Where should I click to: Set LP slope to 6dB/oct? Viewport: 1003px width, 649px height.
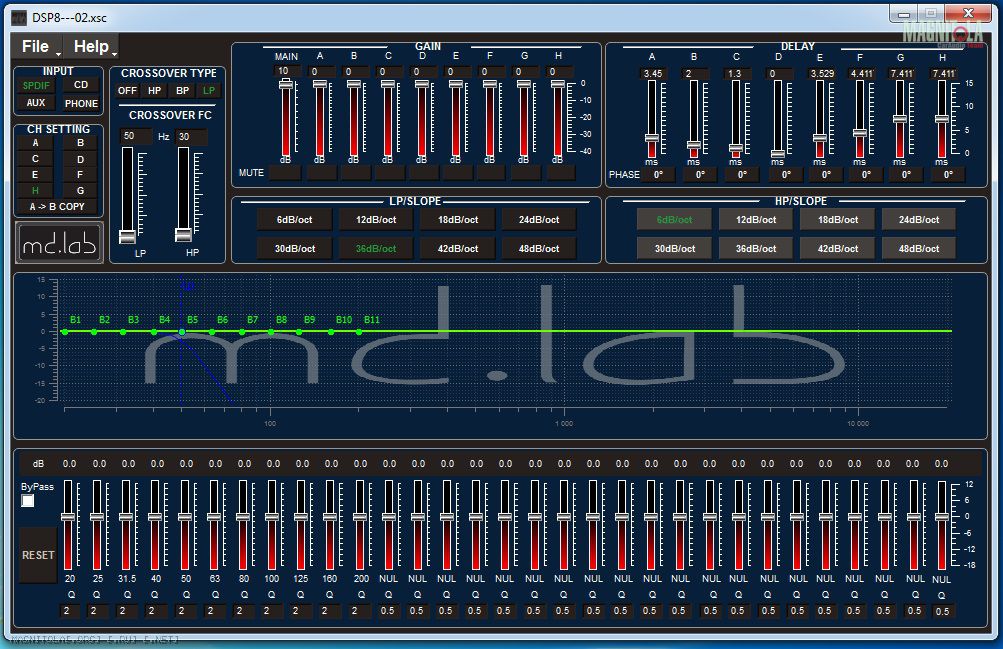point(294,220)
